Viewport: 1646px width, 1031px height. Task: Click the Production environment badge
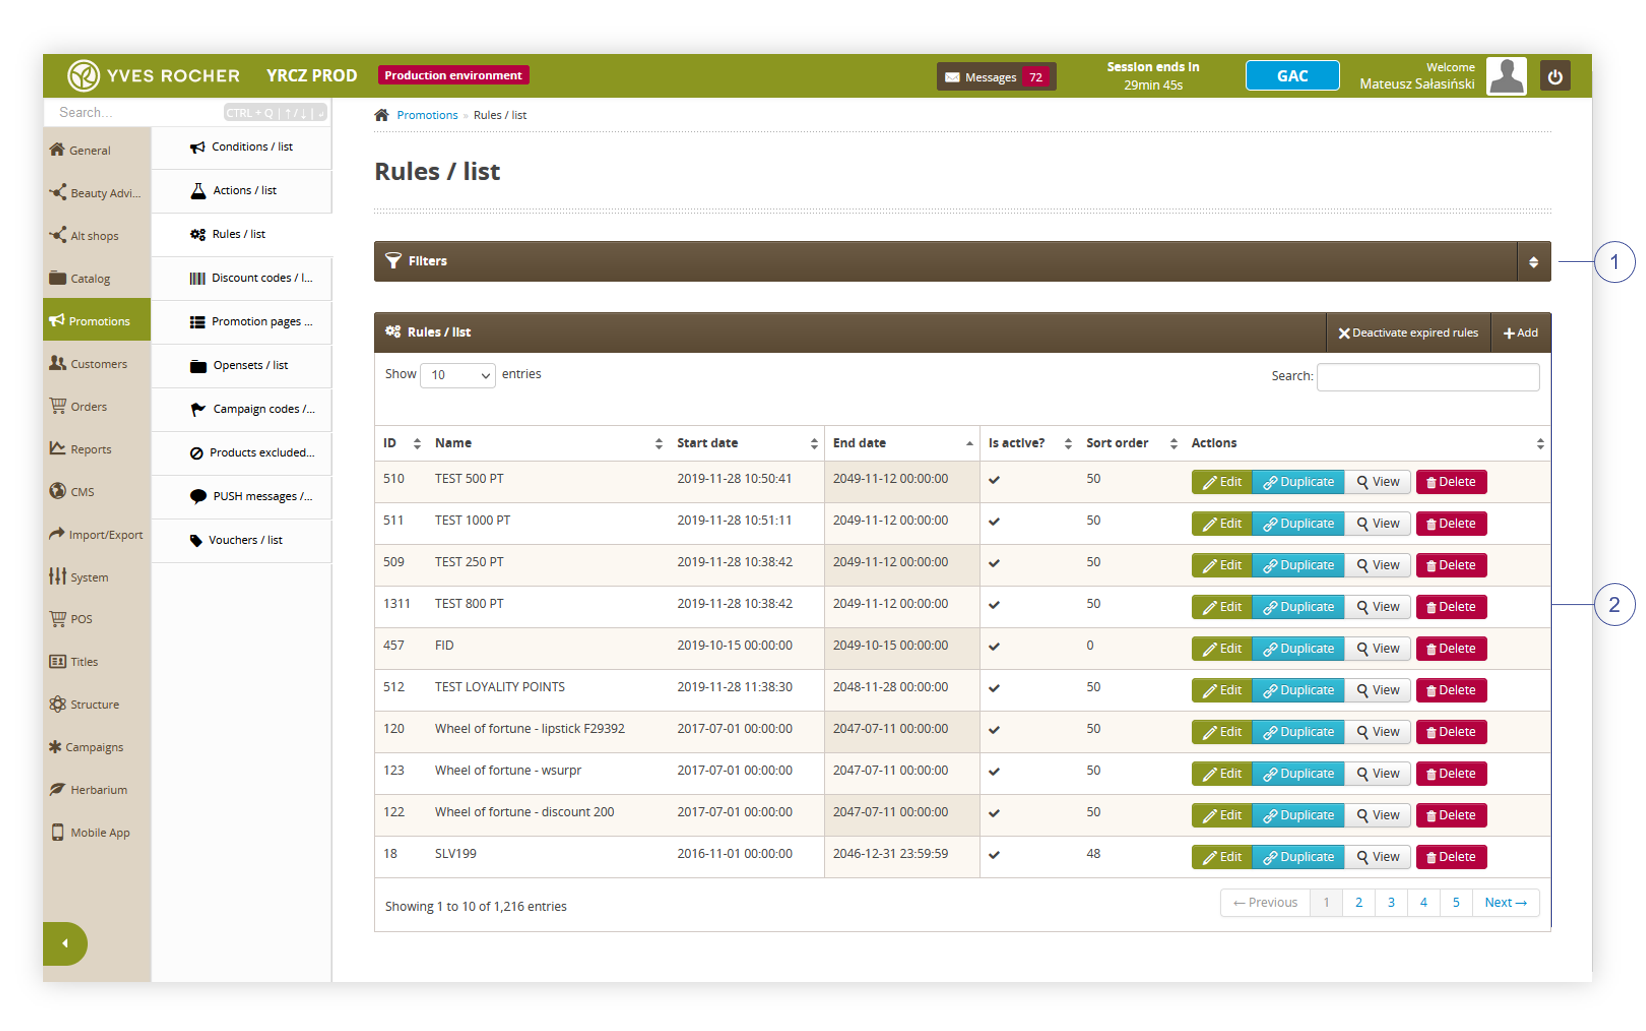453,75
